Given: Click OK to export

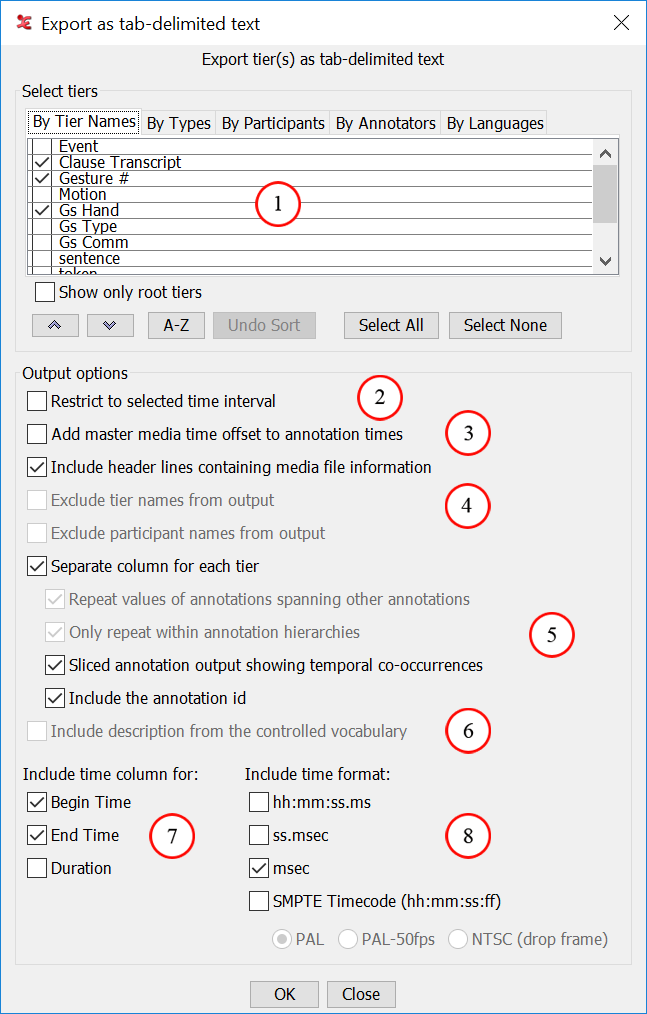Looking at the screenshot, I should point(284,994).
